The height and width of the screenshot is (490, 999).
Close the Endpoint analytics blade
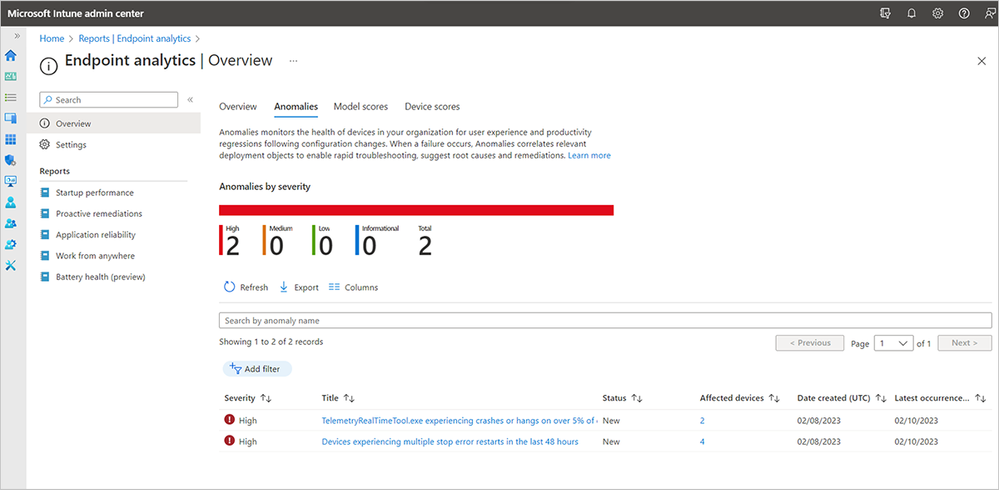[x=982, y=61]
